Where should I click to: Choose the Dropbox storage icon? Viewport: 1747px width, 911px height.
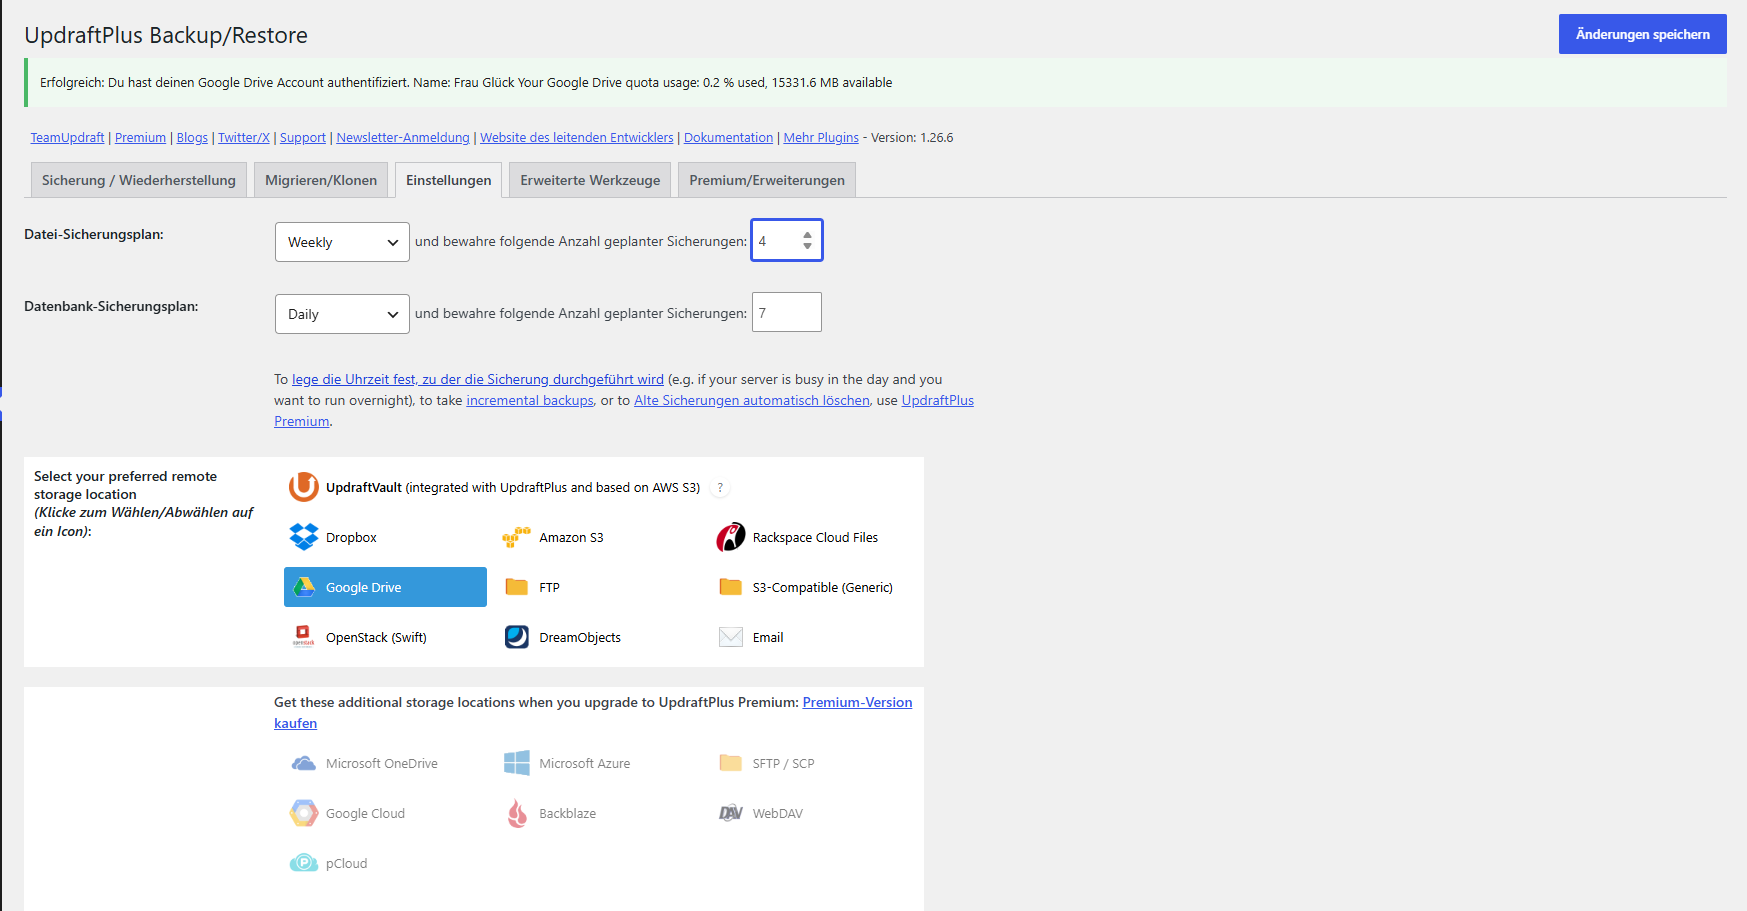(304, 537)
